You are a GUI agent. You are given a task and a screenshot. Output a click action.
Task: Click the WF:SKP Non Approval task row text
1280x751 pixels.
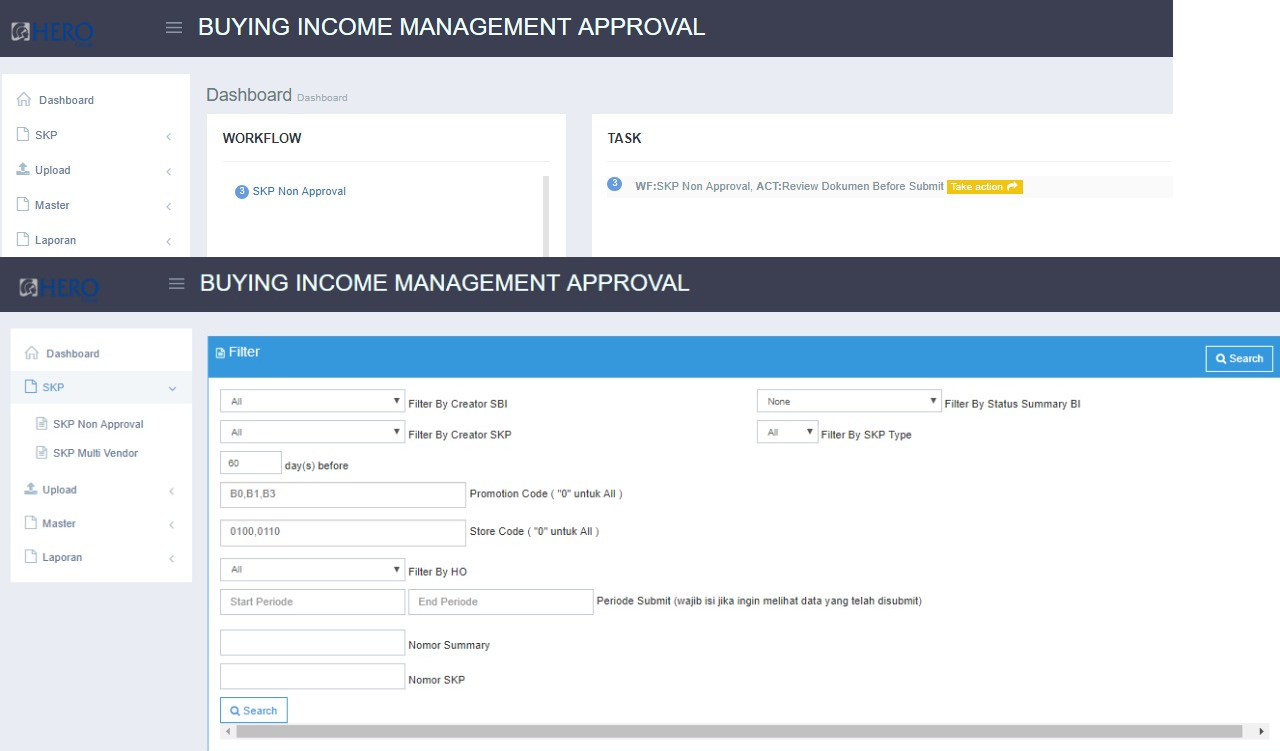(x=789, y=187)
